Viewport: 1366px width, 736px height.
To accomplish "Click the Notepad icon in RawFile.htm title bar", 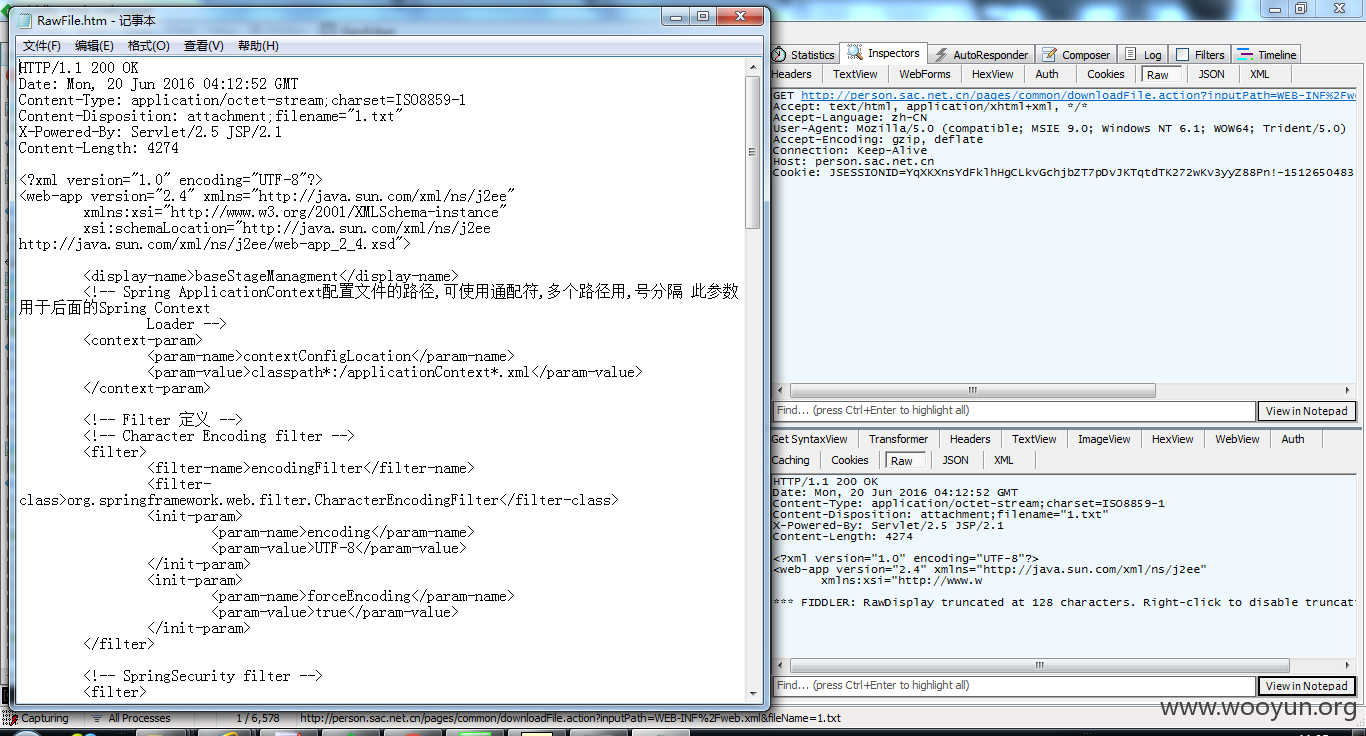I will [25, 20].
